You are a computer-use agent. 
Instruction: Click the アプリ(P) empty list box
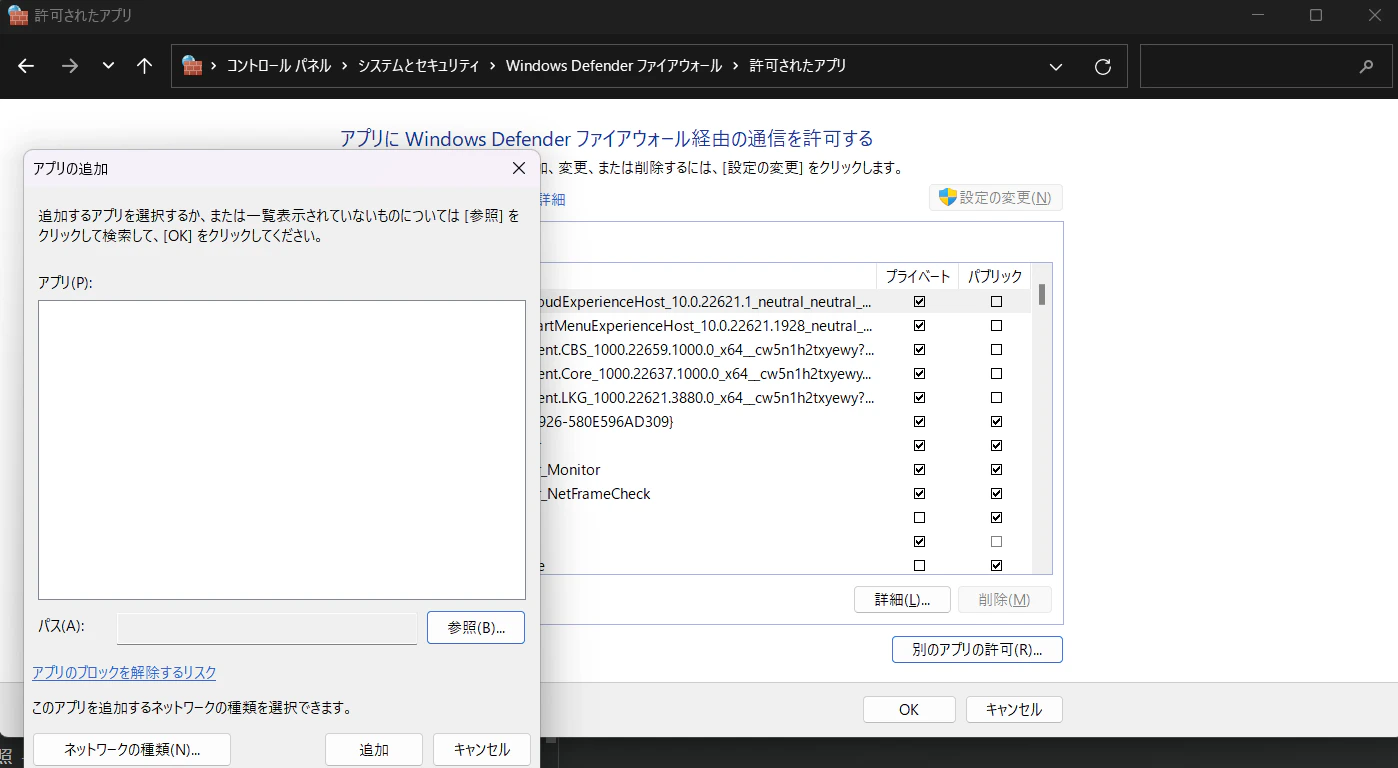pos(282,450)
